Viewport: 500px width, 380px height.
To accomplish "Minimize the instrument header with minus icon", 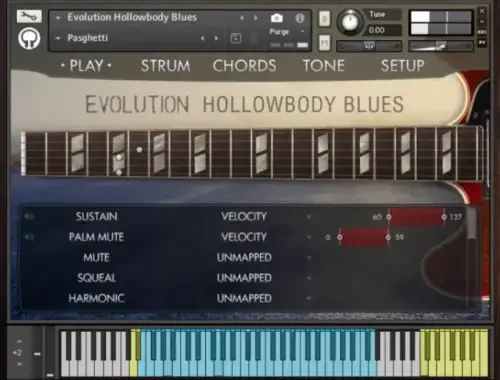I will 482,21.
